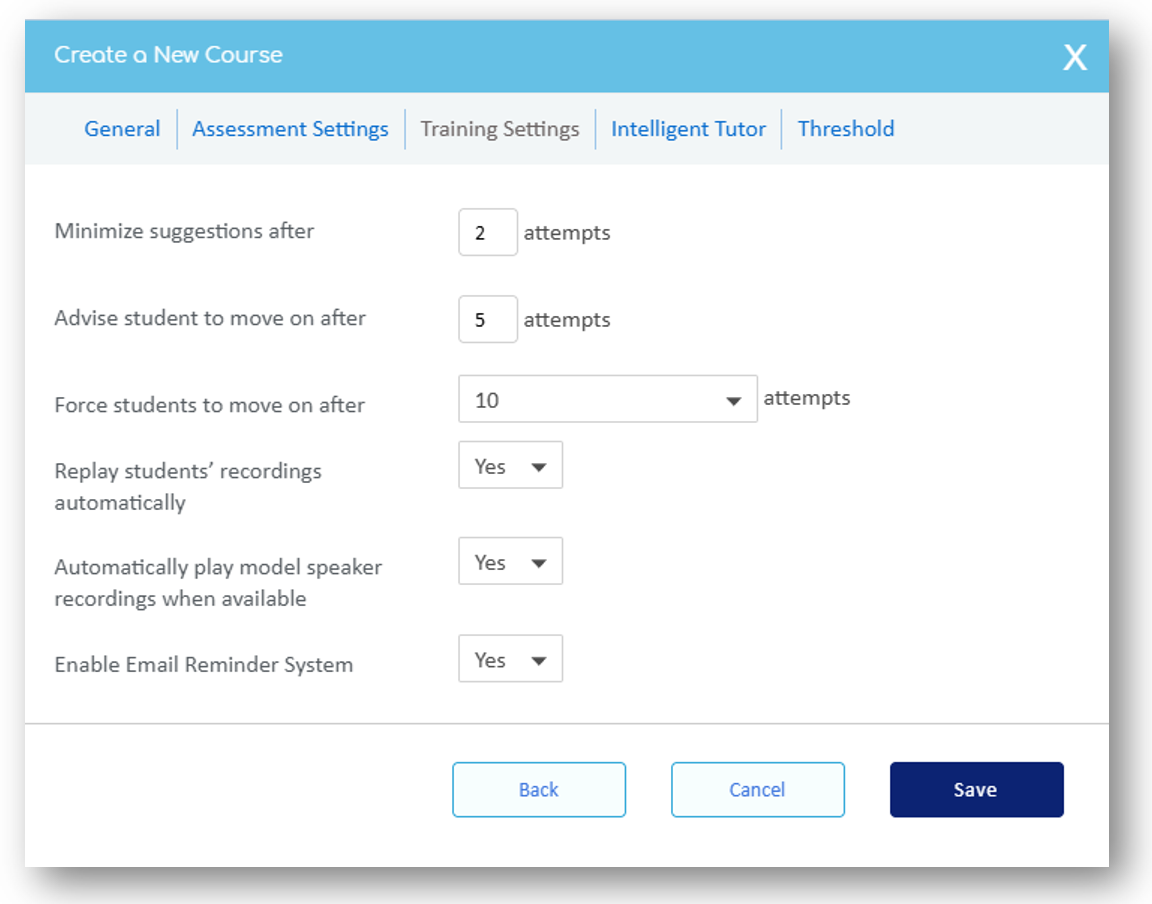Switch to the General tab
This screenshot has width=1152, height=904.
pyautogui.click(x=122, y=129)
